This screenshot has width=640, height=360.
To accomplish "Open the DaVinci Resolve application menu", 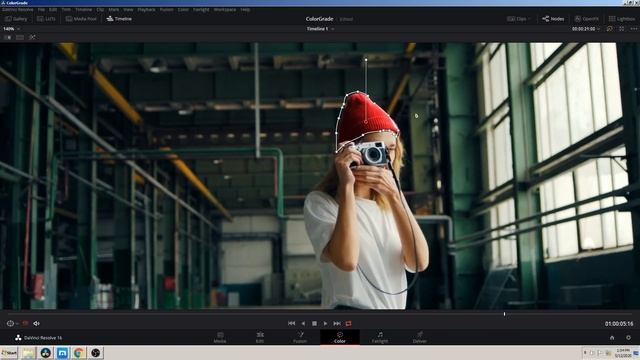I will (x=18, y=9).
